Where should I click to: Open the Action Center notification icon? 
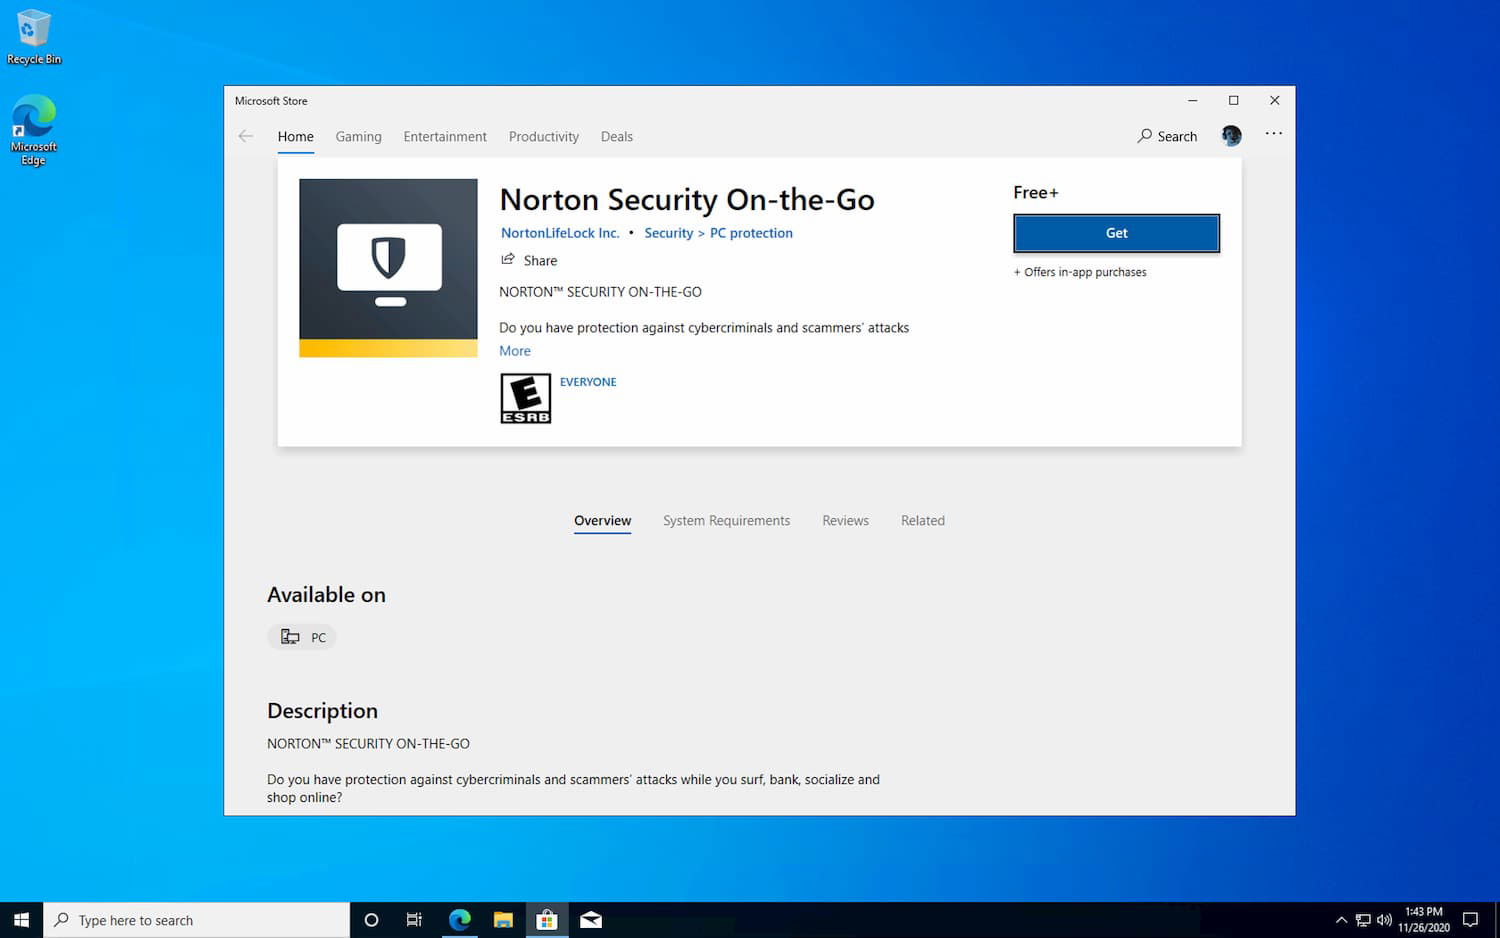(1470, 919)
